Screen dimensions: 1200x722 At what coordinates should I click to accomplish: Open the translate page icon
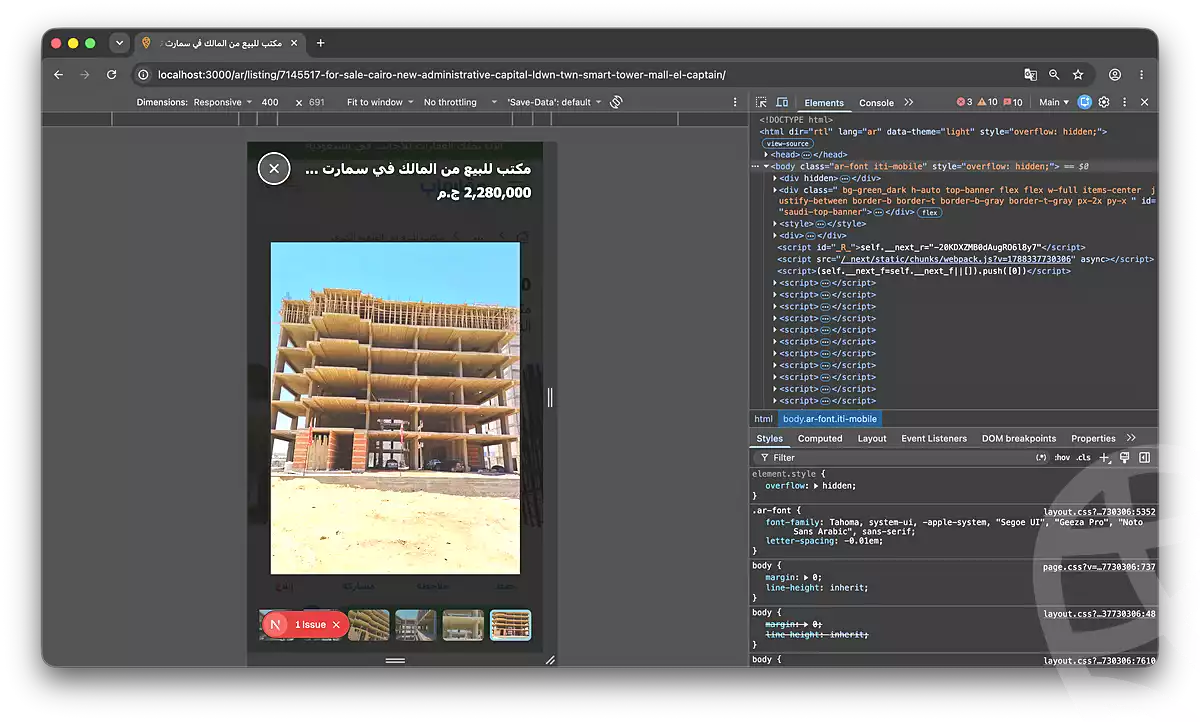1030,75
